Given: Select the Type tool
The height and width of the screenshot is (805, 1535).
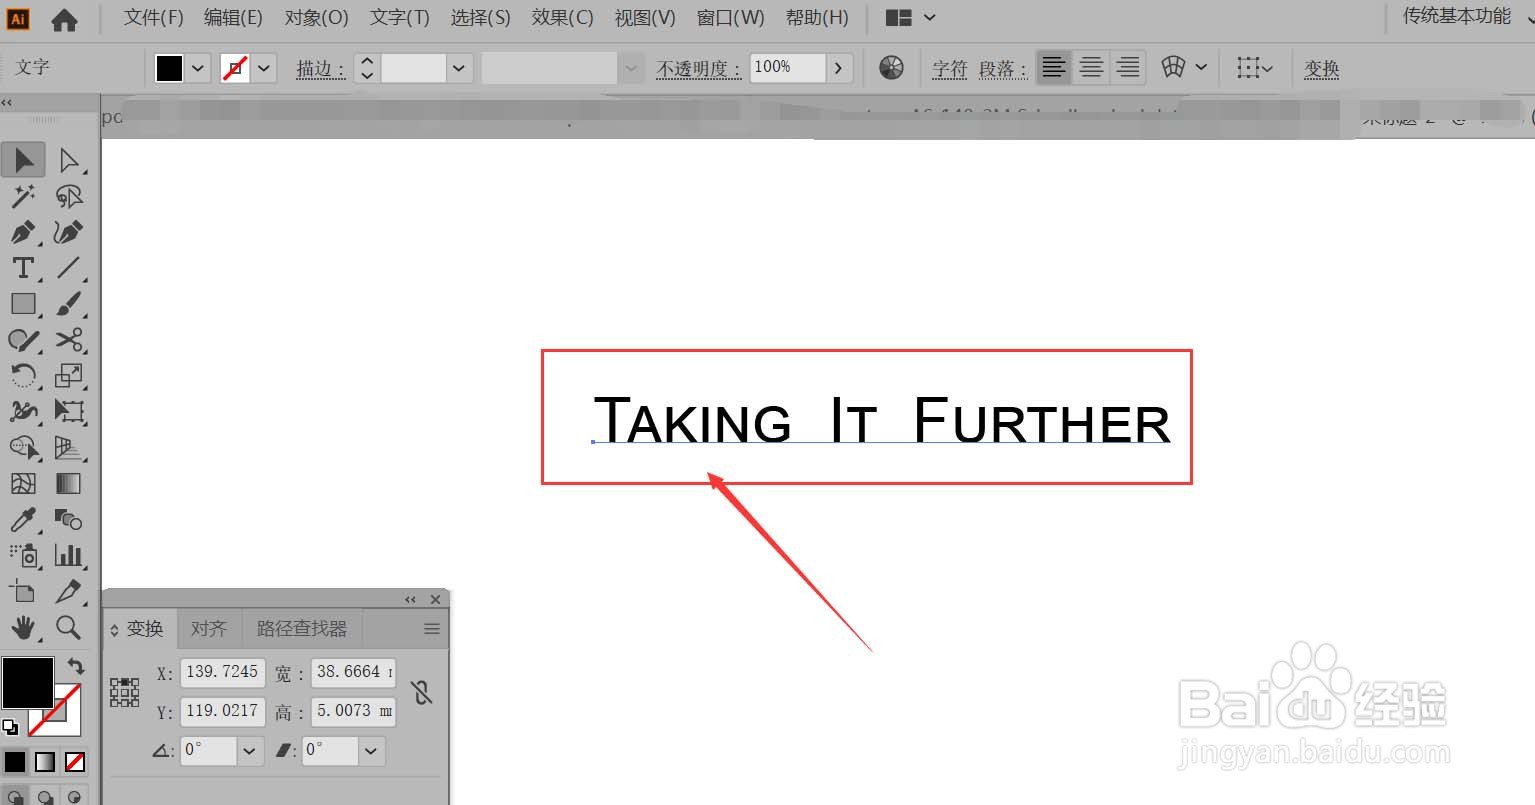Looking at the screenshot, I should tap(23, 268).
